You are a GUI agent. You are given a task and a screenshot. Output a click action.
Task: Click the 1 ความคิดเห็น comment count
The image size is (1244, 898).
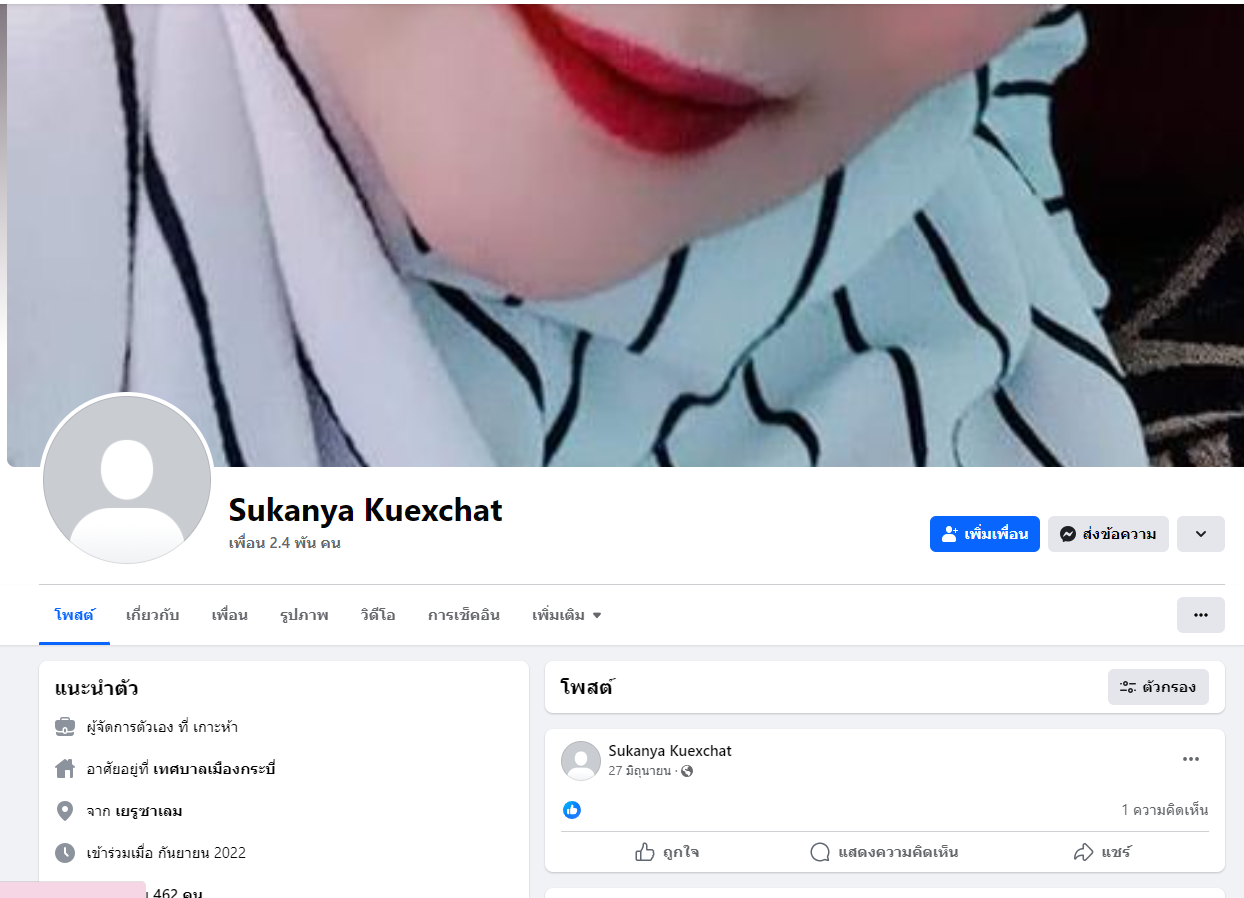[x=1165, y=810]
